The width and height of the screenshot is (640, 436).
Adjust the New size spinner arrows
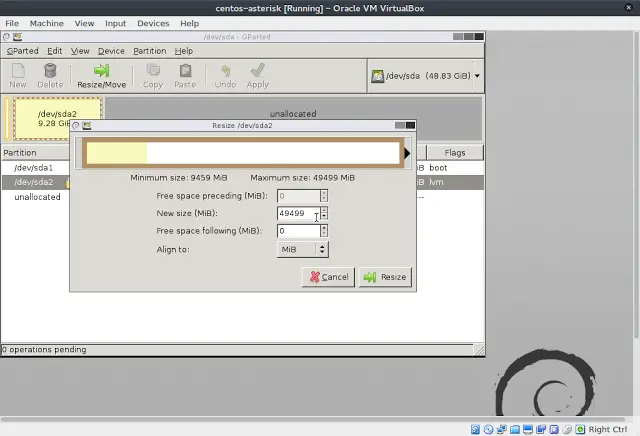click(324, 213)
